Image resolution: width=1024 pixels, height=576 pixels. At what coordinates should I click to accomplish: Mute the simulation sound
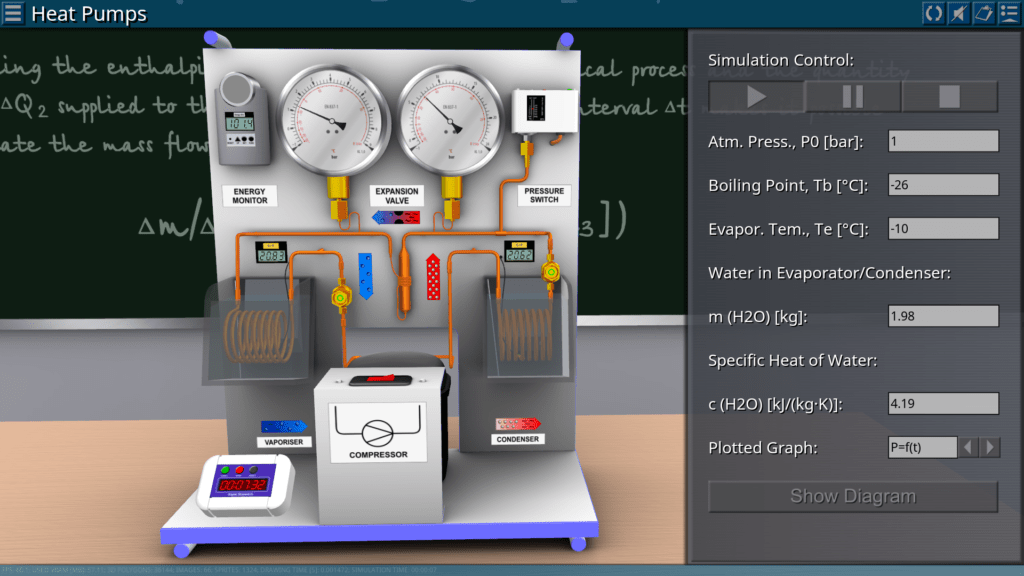[x=958, y=13]
